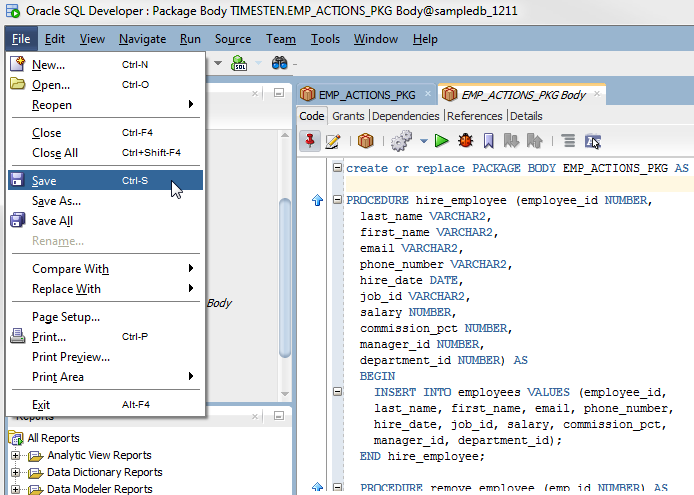Screen dimensions: 694x495
Task: Click the New file icon in File menu
Action: [18, 64]
